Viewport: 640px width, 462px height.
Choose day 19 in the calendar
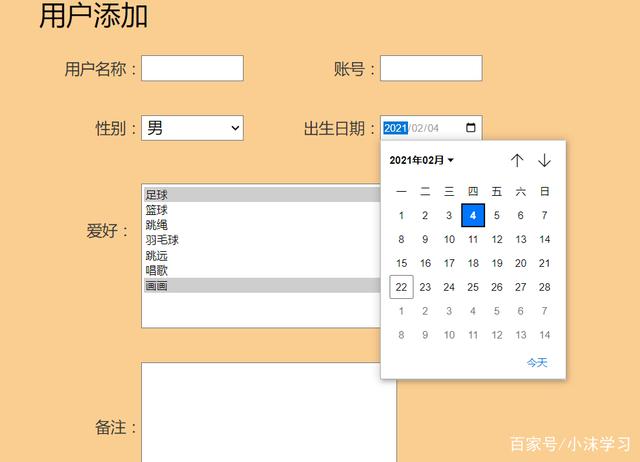(x=497, y=263)
